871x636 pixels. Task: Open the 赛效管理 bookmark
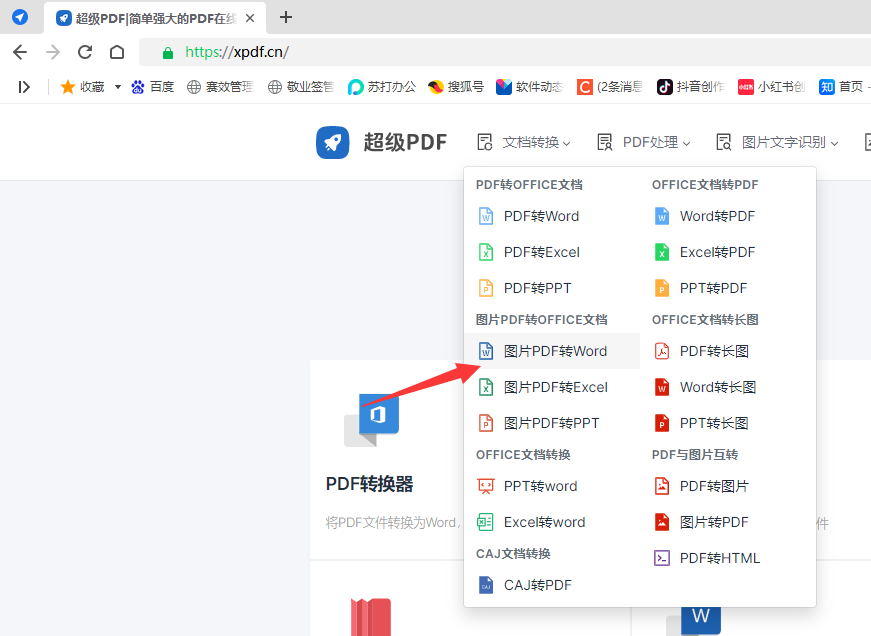click(220, 87)
